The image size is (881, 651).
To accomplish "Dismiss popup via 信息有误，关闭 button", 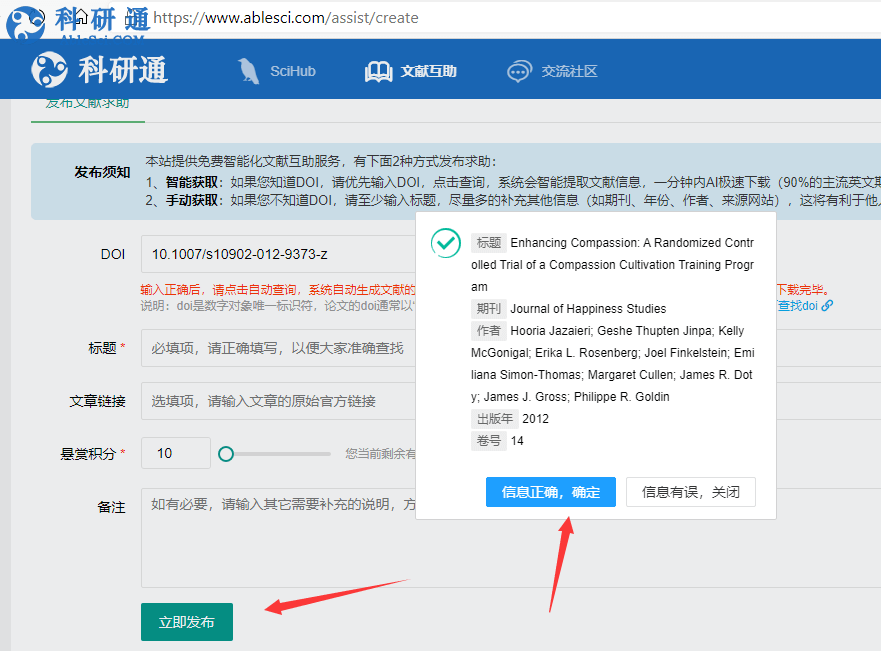I will 690,492.
